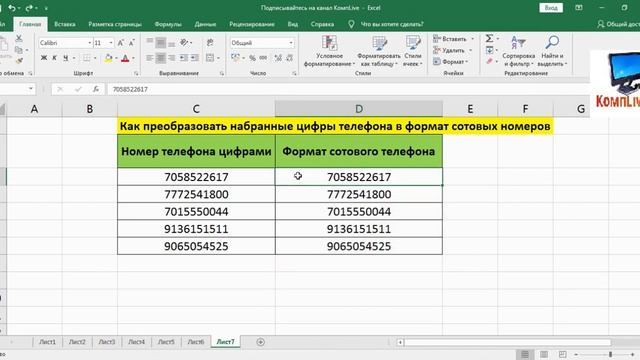This screenshot has width=640, height=360.
Task: Click the Общий доступ share button
Action: coord(618,24)
